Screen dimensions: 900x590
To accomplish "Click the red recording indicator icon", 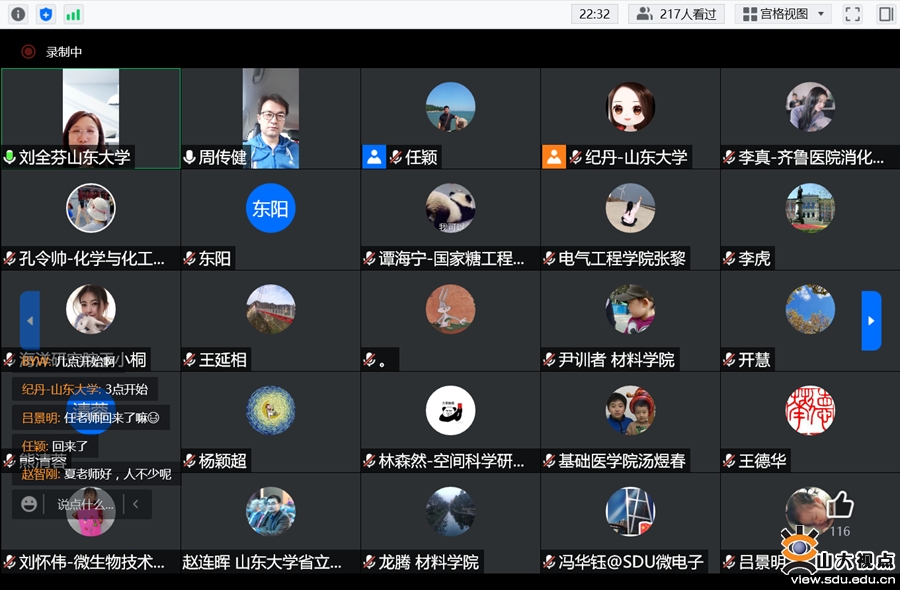I will pos(28,52).
